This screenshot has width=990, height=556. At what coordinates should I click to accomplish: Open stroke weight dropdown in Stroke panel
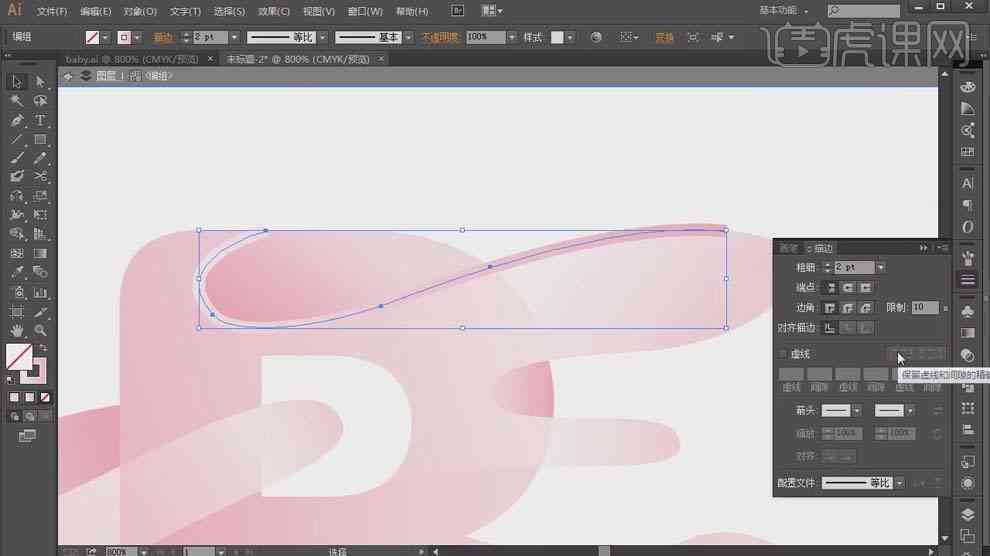(880, 268)
